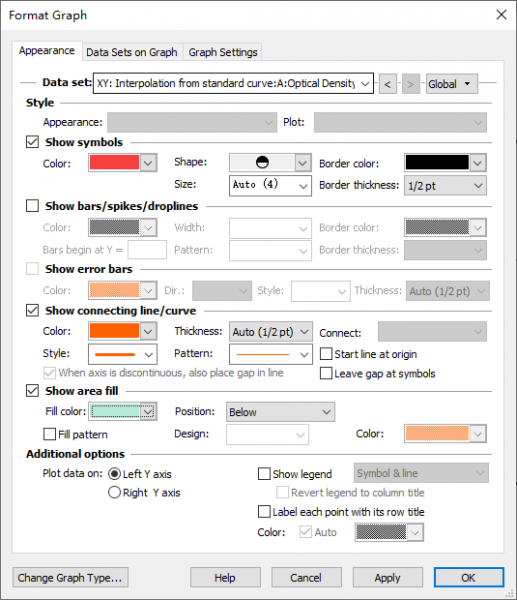Screen dimensions: 517x600
Task: Open the symbol Shape dropdown
Action: tap(270, 163)
